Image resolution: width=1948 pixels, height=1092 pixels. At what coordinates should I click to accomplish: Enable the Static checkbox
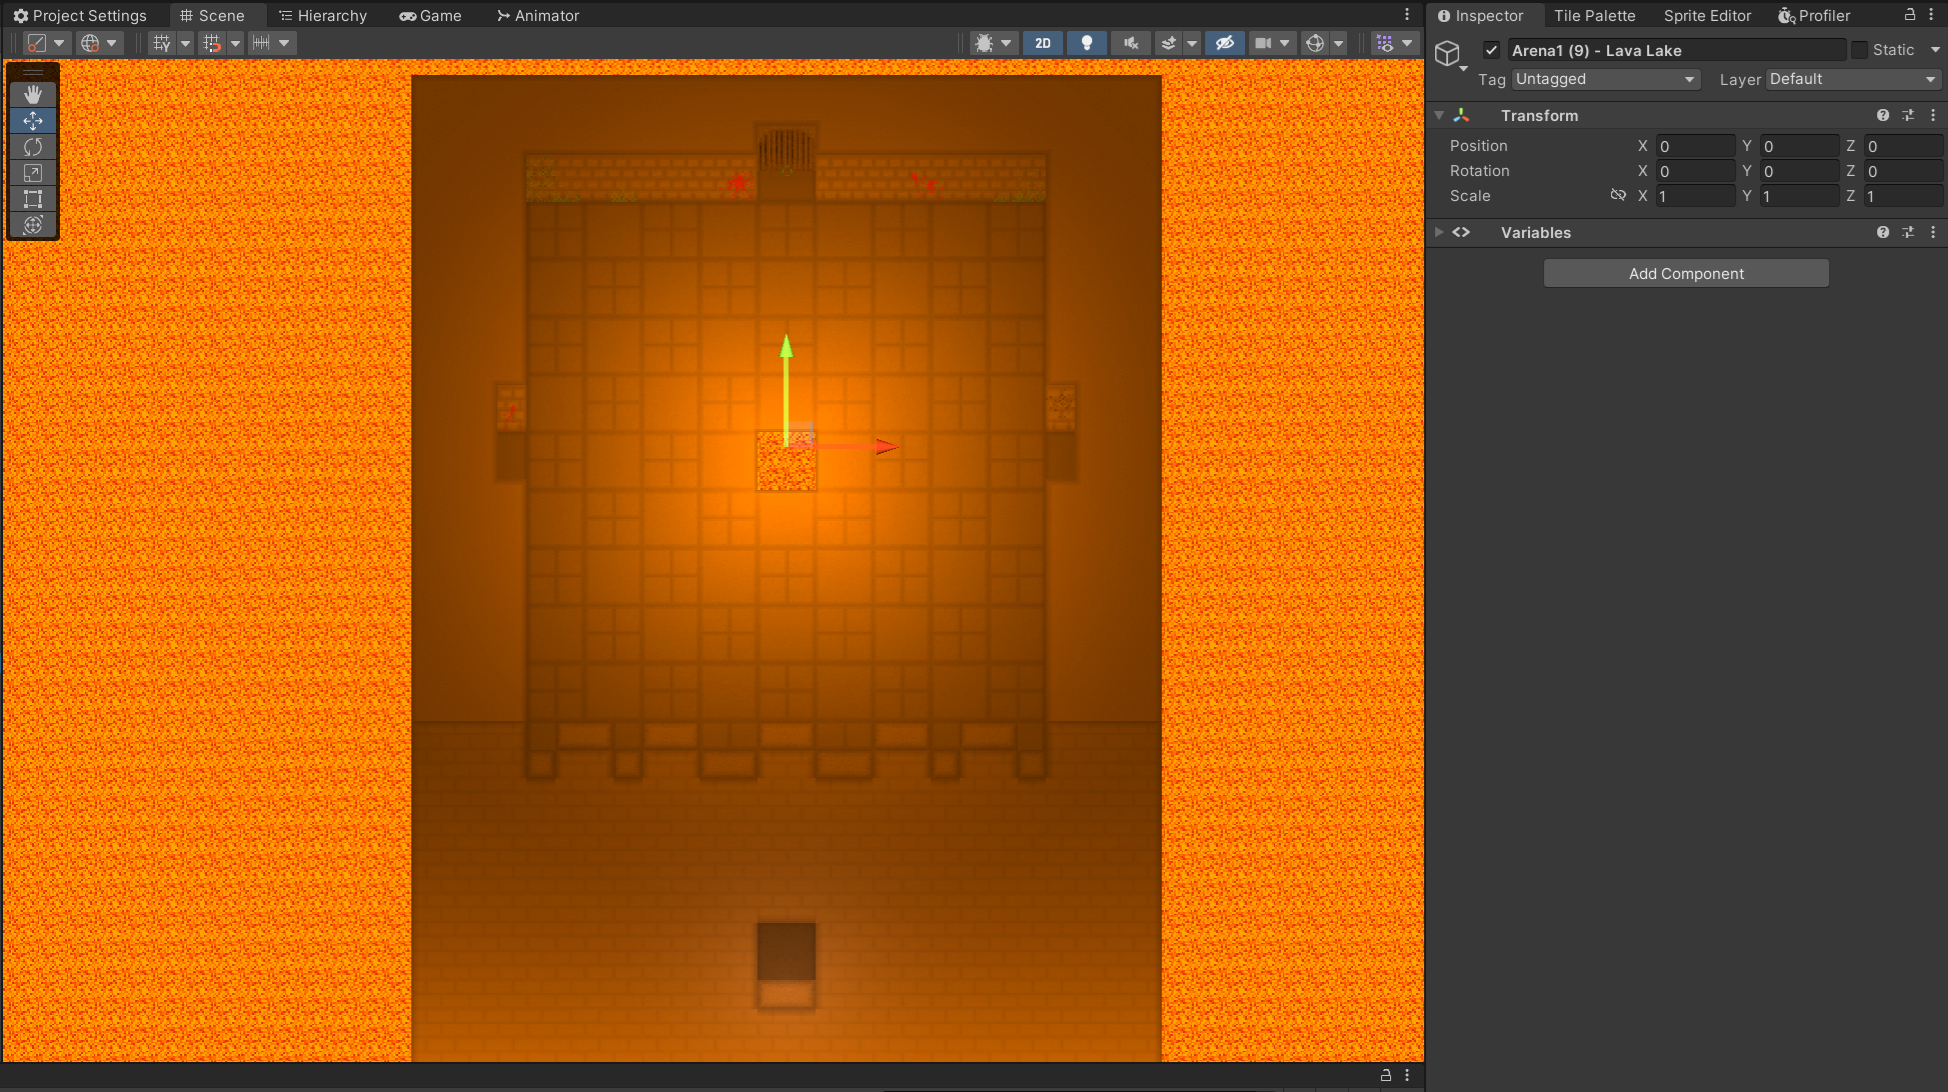(x=1860, y=50)
